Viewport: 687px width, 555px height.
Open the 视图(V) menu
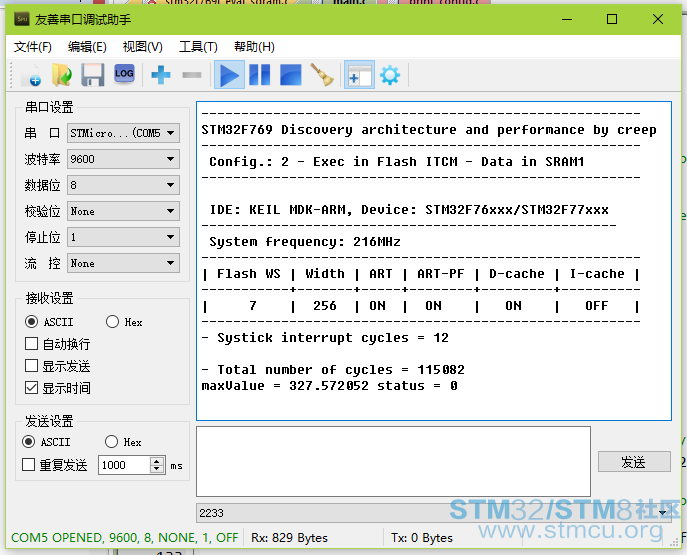pyautogui.click(x=142, y=46)
